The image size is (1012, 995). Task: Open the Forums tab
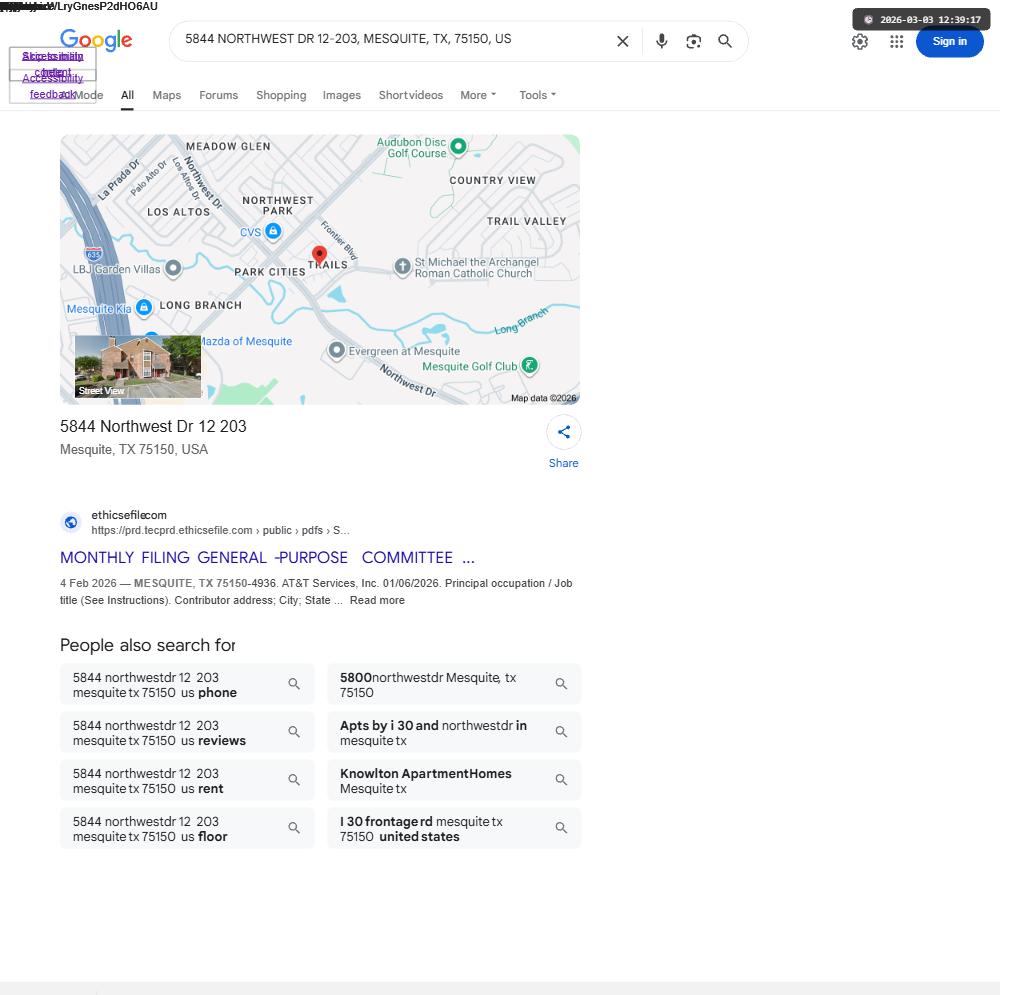tap(218, 95)
